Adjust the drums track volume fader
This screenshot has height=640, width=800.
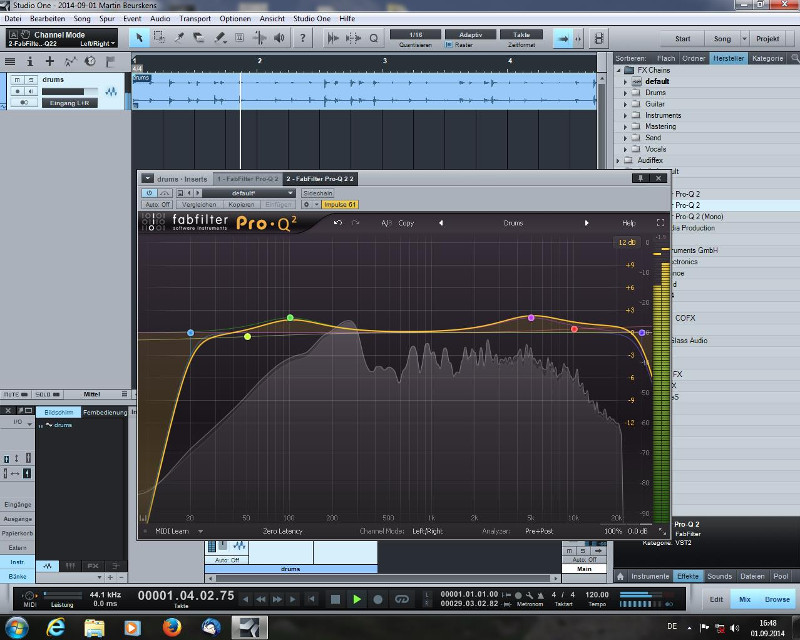70,91
